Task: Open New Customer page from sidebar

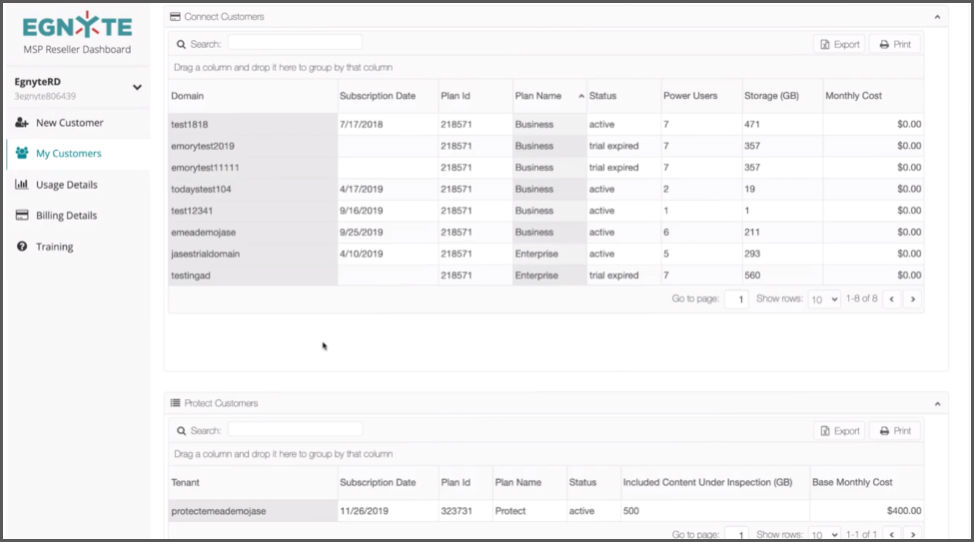Action: 69,123
